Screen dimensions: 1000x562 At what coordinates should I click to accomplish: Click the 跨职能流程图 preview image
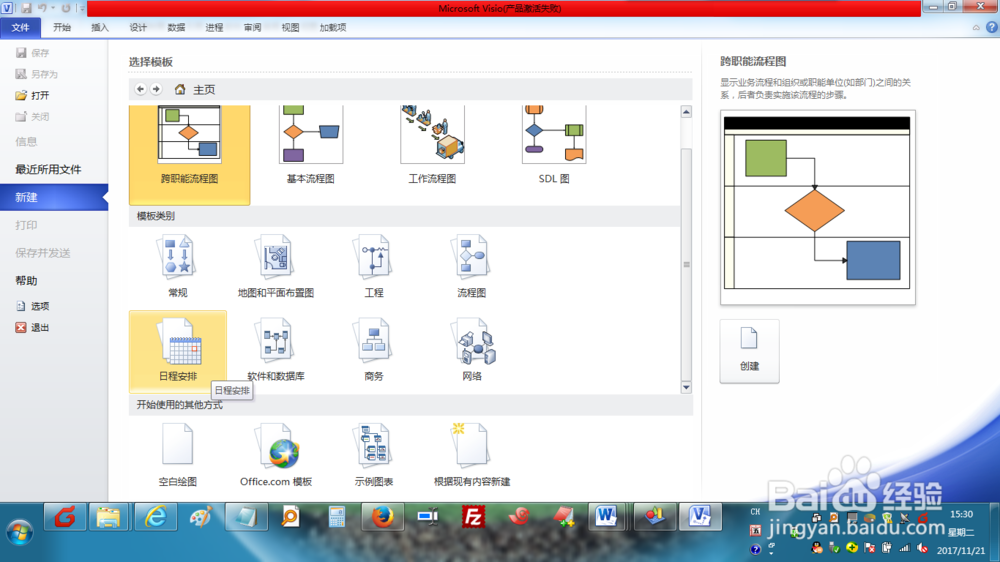[x=818, y=207]
